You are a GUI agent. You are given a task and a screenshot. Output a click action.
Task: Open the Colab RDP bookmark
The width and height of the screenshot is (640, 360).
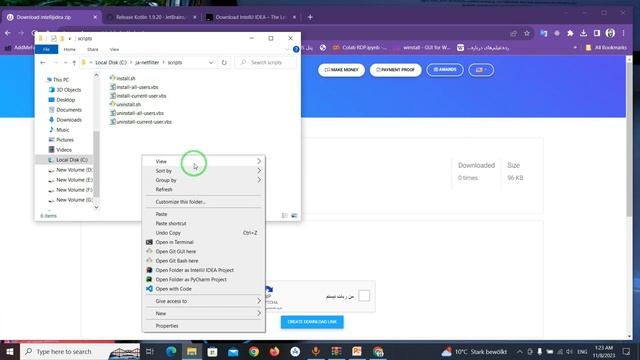359,47
